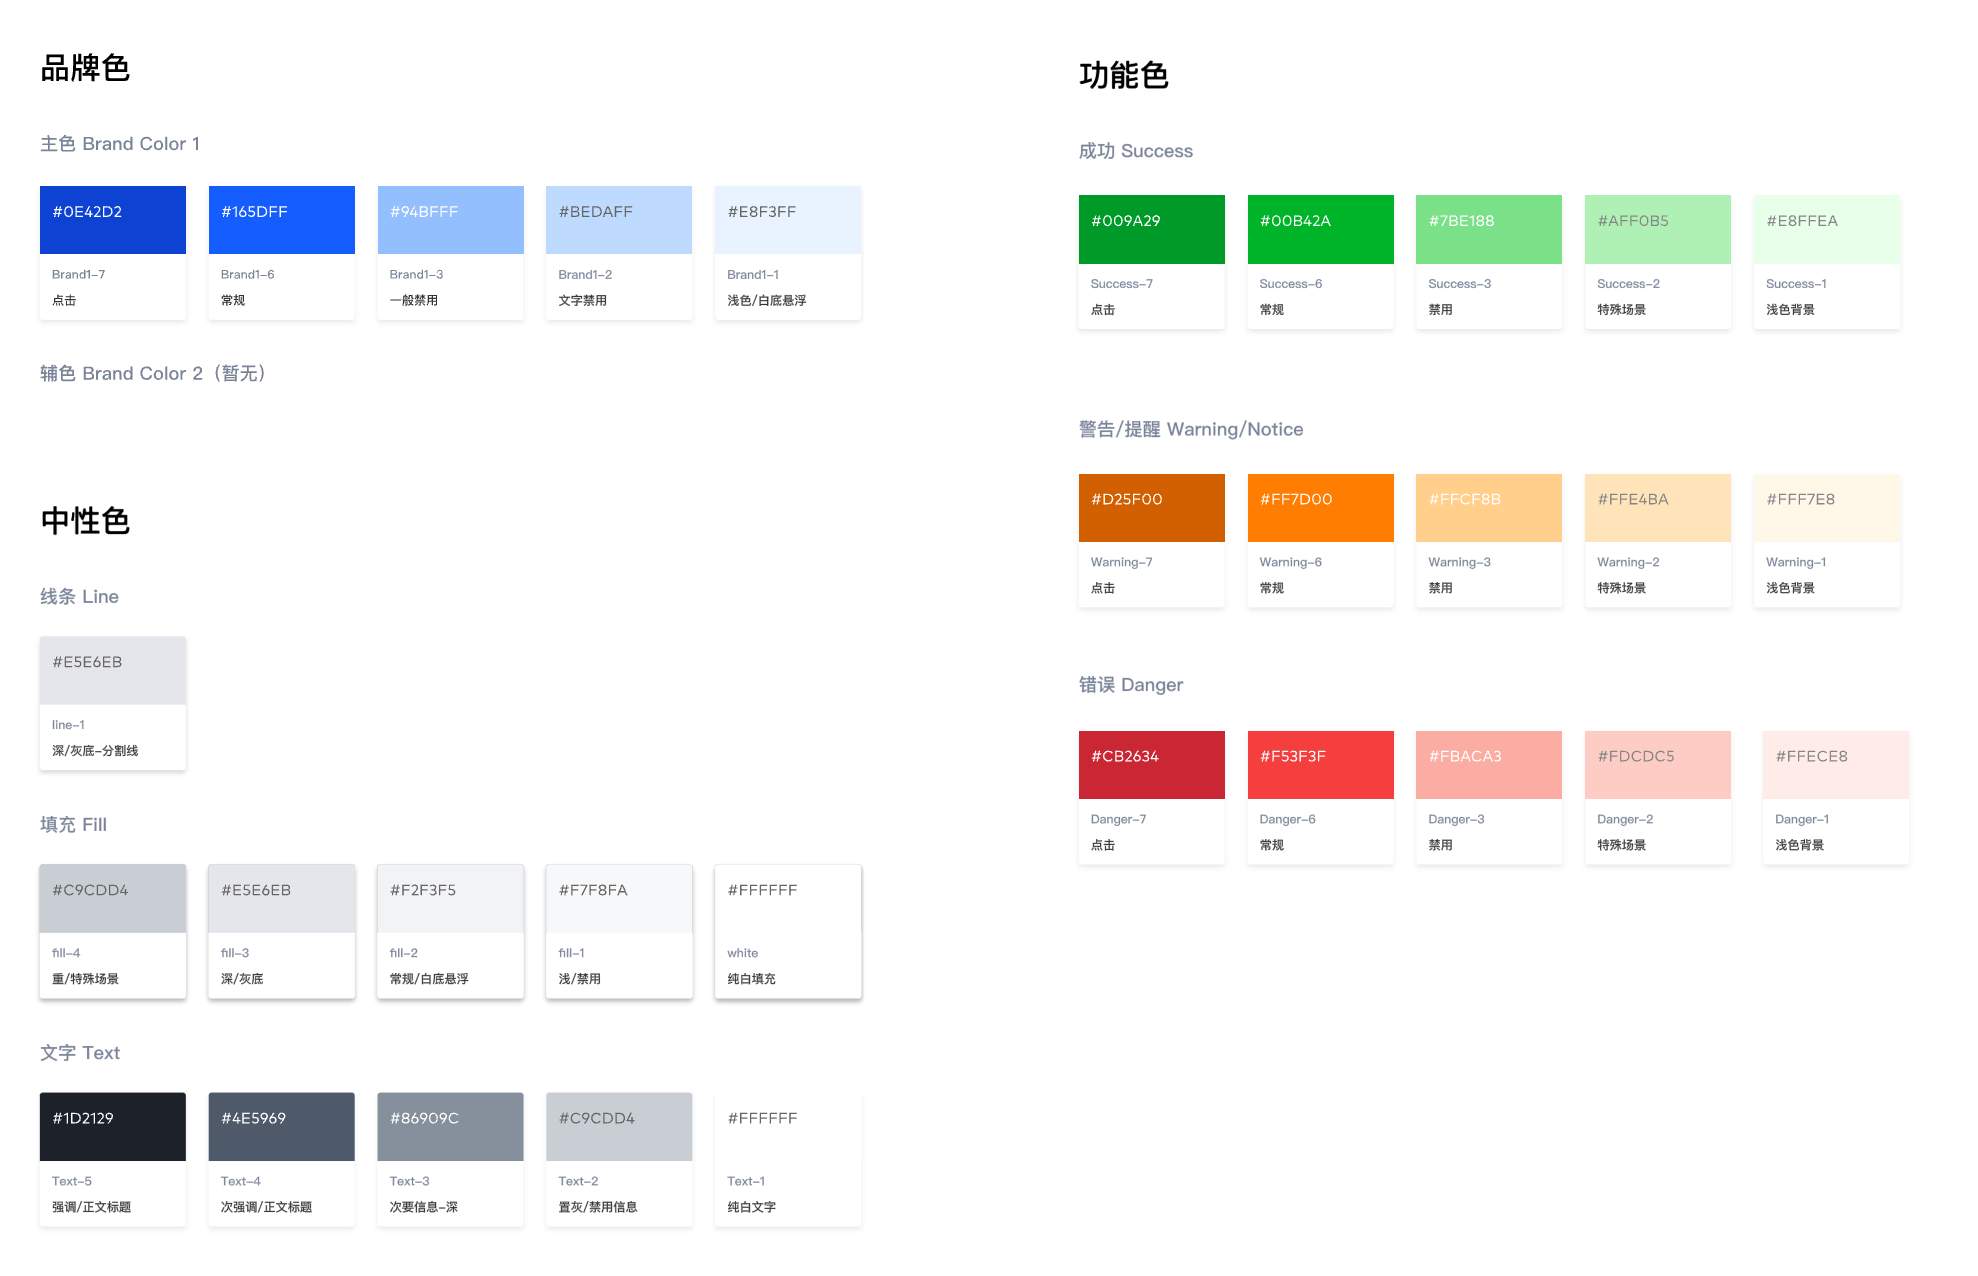Click the 次要信息-深 label
This screenshot has height=1276, width=1978.
tap(424, 1207)
